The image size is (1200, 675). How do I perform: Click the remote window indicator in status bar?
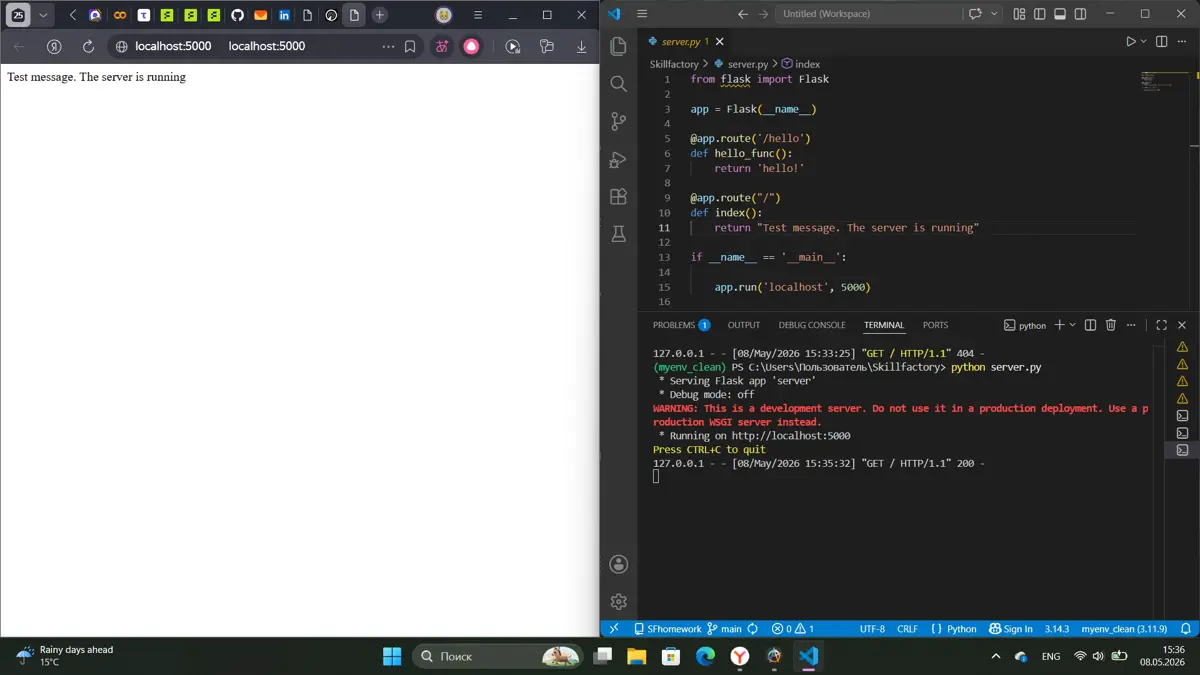(x=614, y=629)
